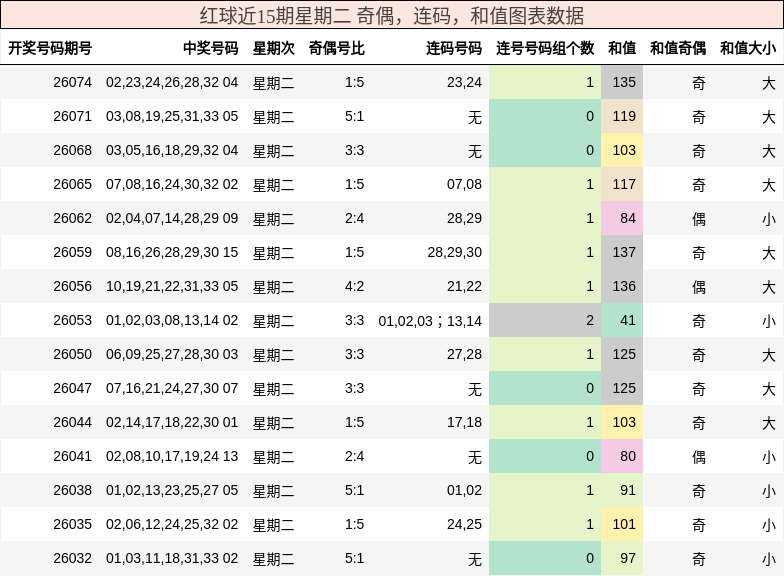Select the 和值大小 column header
784x576 pixels.
pos(748,48)
